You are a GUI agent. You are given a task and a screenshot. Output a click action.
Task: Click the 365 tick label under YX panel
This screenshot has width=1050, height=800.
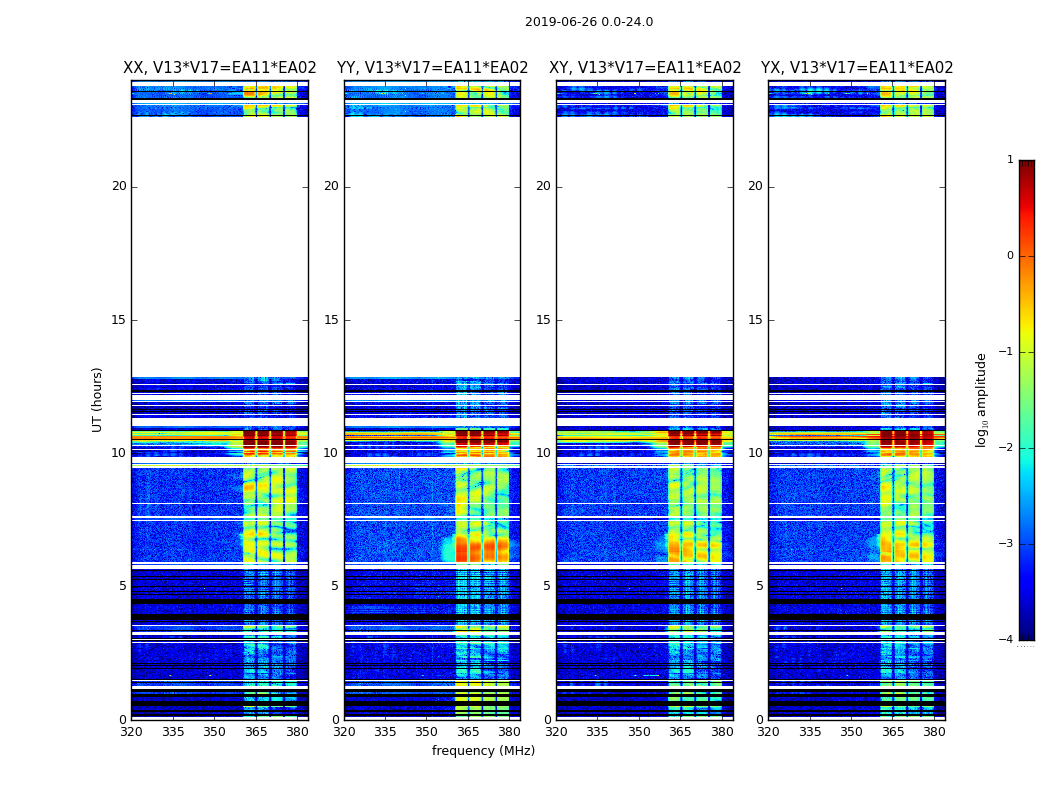click(x=893, y=732)
